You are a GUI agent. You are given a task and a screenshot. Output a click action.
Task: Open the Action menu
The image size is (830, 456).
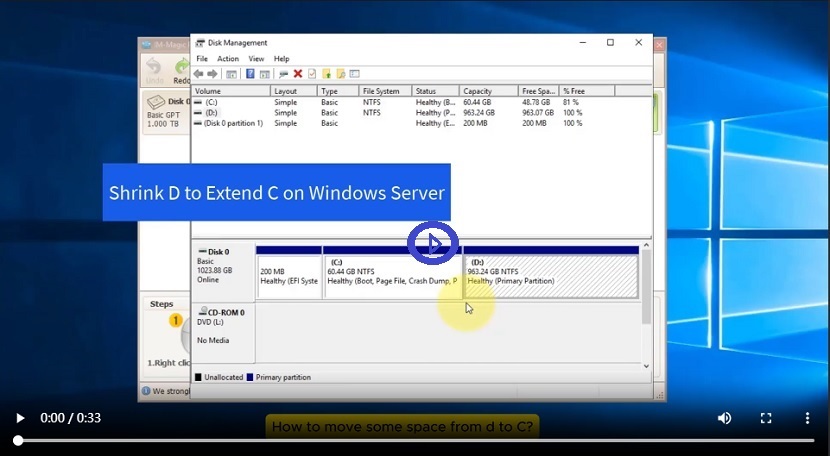point(228,59)
